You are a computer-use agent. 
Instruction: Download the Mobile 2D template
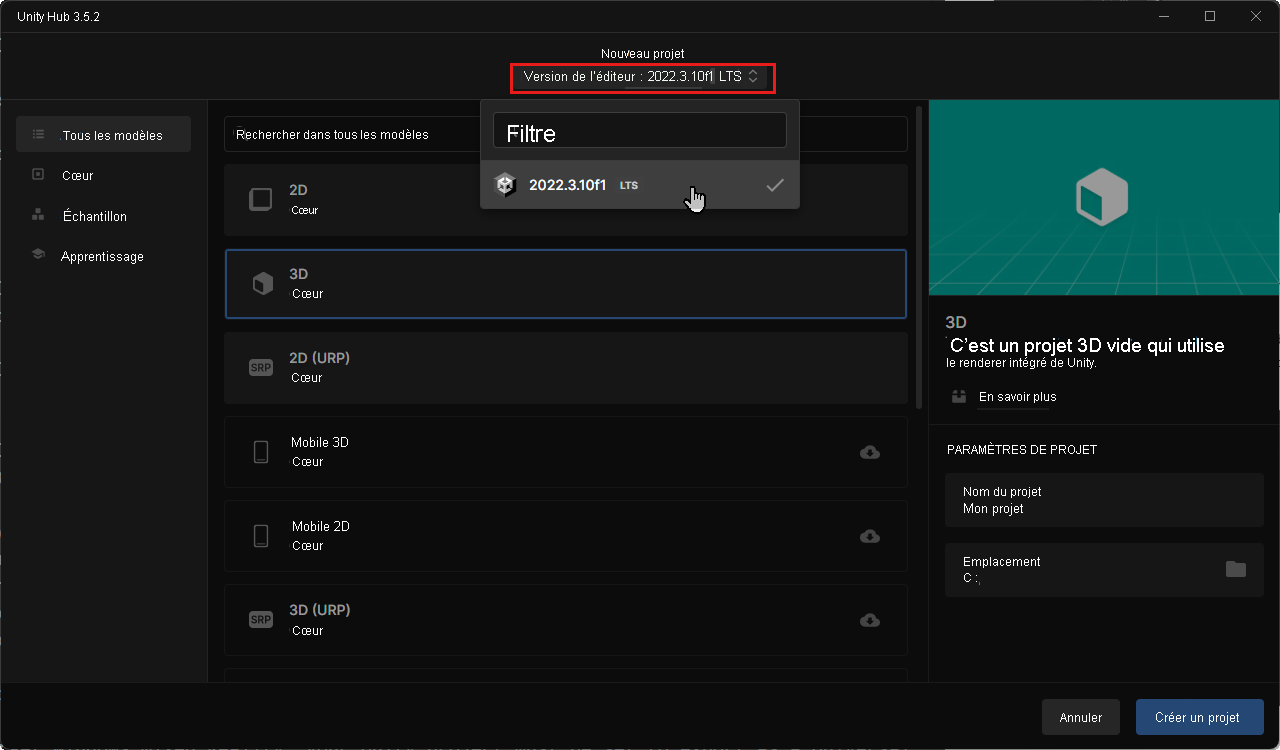coord(870,536)
